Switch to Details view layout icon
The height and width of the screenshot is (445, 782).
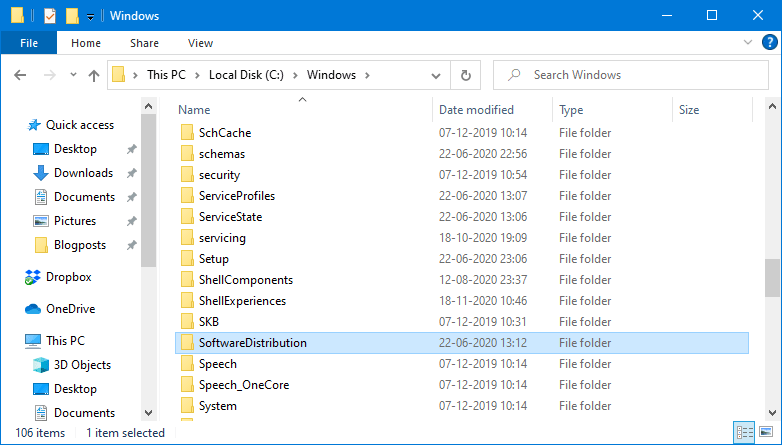(745, 432)
